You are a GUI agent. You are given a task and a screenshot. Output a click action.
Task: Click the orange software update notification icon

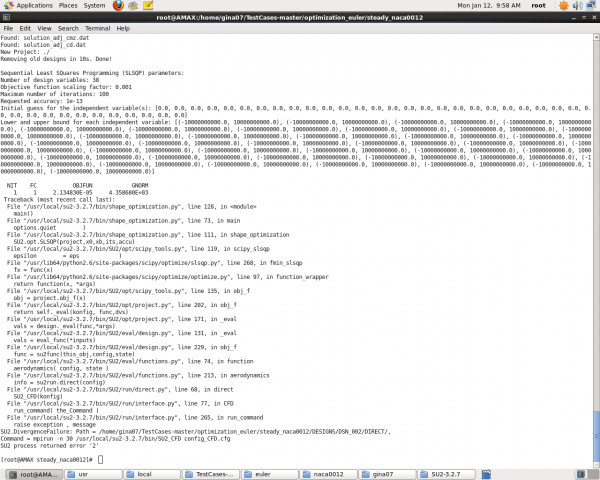pos(564,5)
